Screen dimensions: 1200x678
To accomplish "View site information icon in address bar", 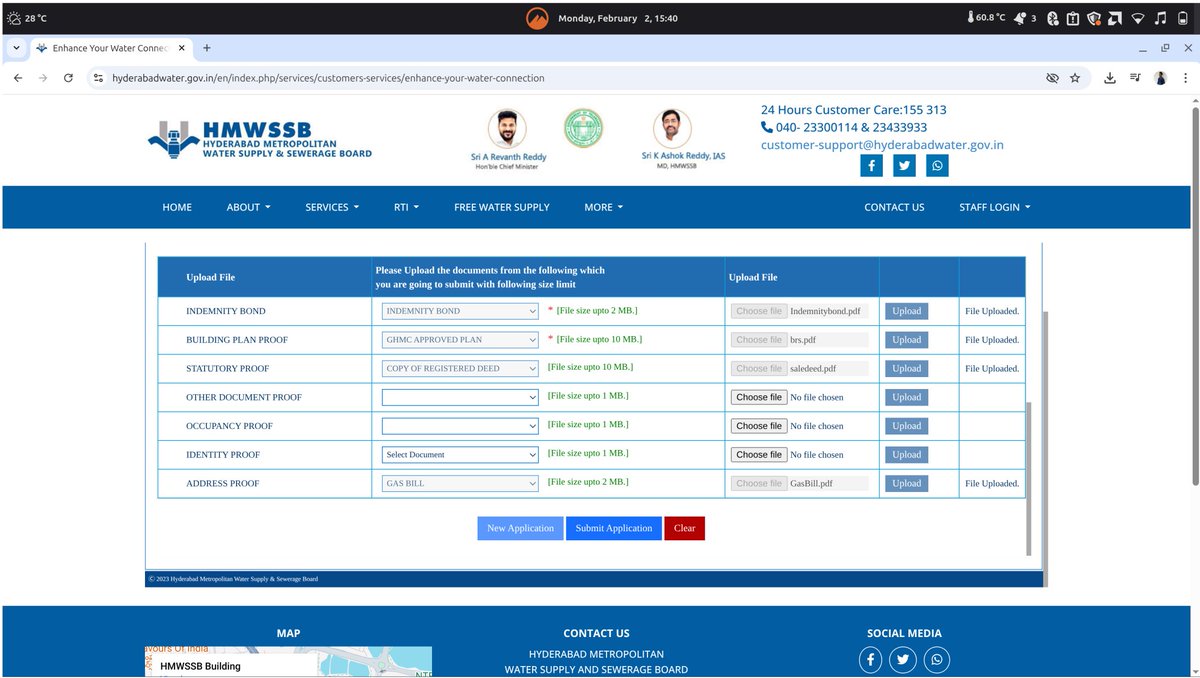I will coord(98,78).
